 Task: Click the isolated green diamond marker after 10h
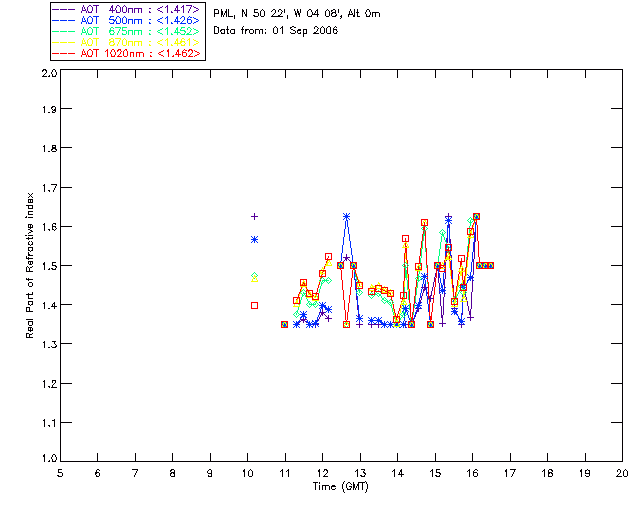254,276
